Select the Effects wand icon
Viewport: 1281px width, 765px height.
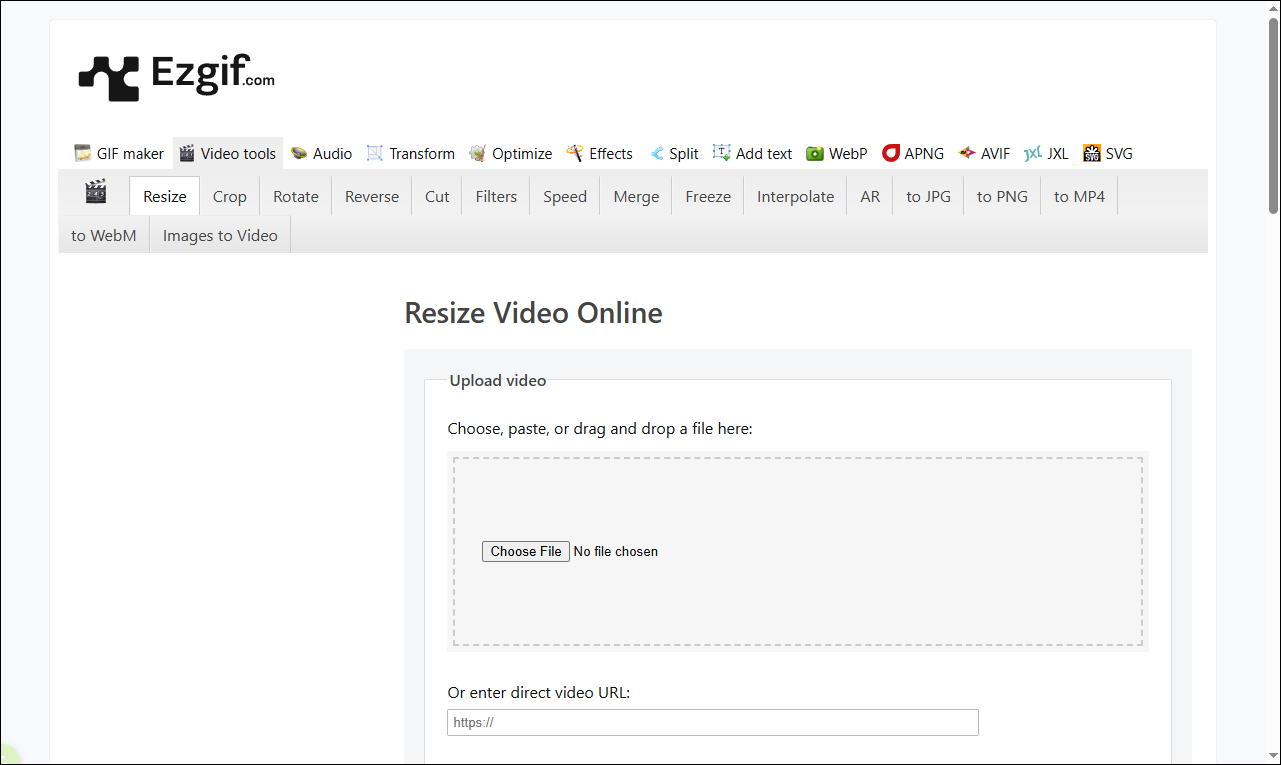(574, 152)
